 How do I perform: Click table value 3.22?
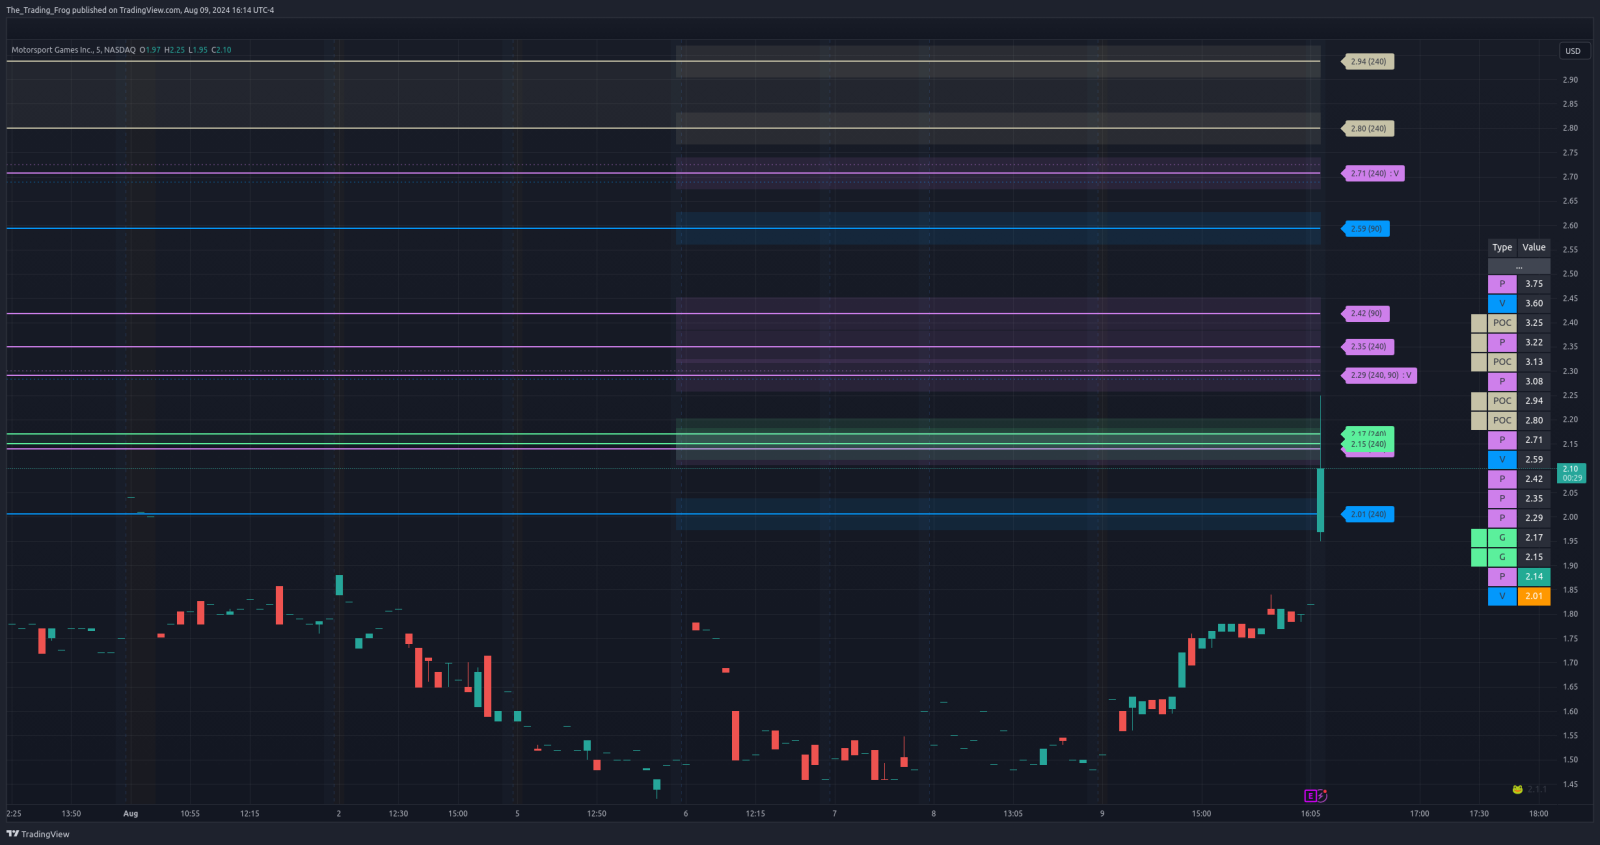click(1534, 343)
